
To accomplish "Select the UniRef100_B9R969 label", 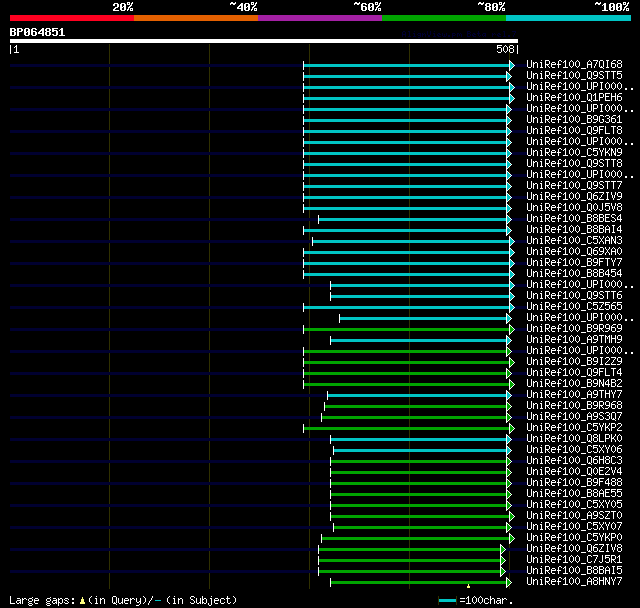I will click(574, 329).
